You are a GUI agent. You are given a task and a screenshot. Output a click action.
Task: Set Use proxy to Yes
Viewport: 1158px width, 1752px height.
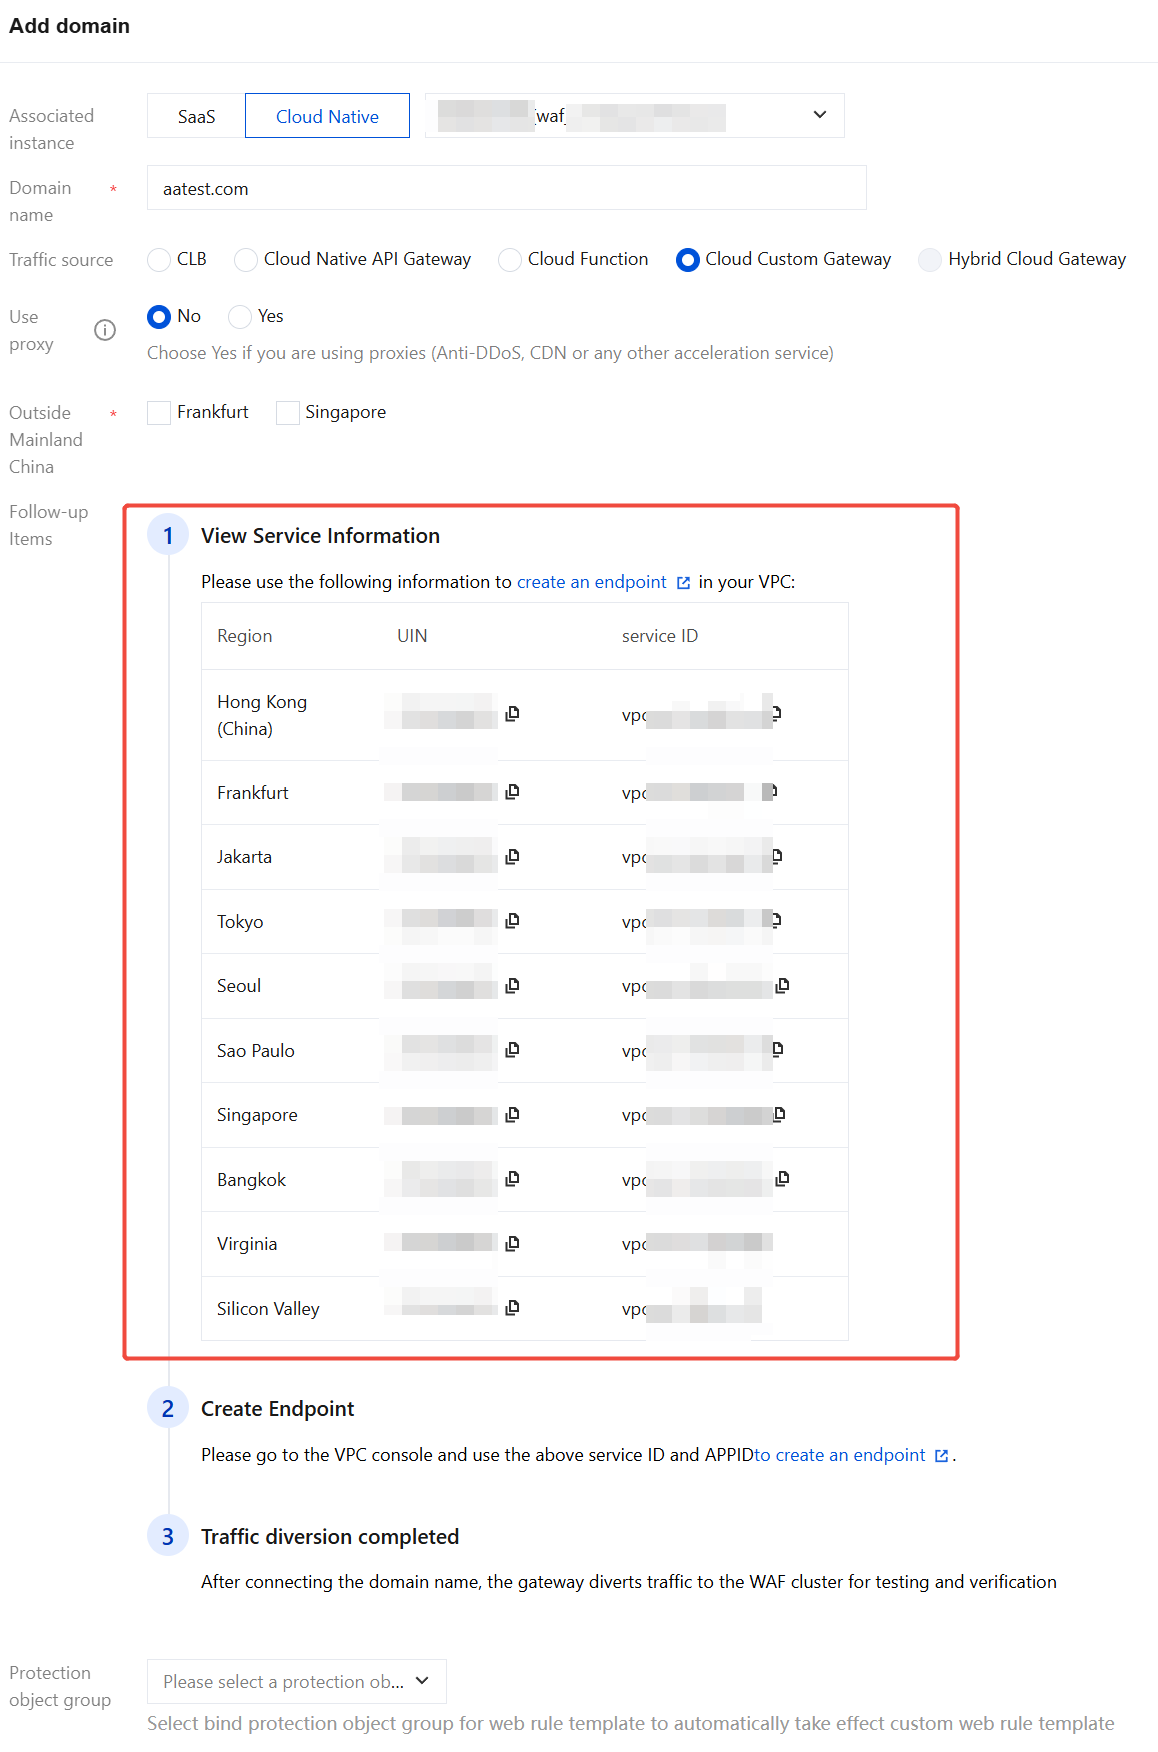click(240, 317)
